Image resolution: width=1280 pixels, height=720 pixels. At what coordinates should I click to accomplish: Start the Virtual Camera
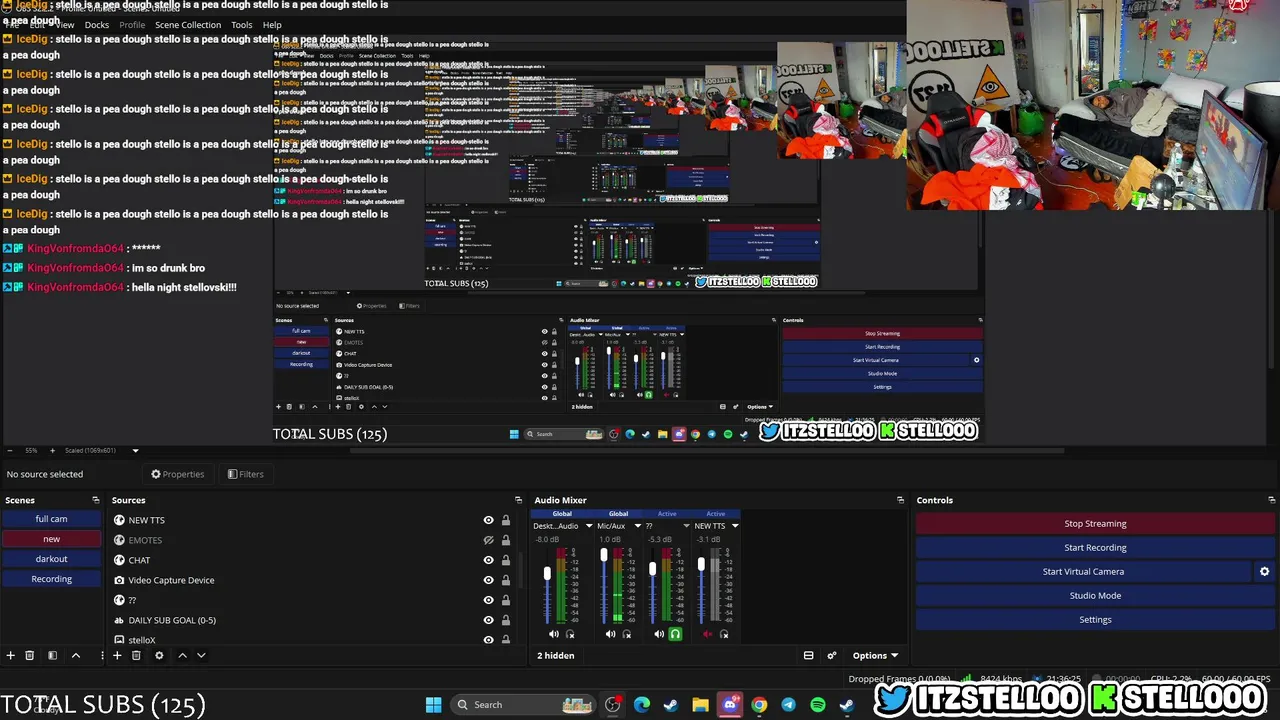coord(1083,572)
